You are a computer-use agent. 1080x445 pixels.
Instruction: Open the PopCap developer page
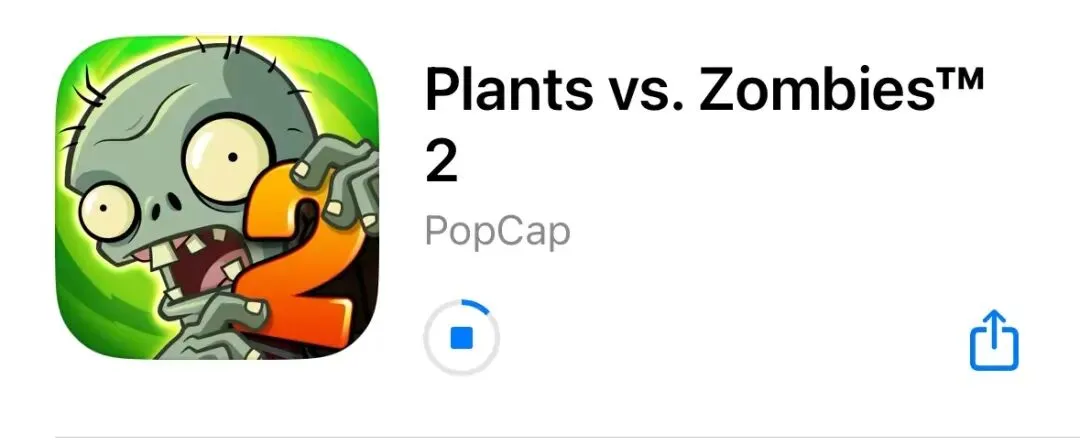[x=497, y=231]
